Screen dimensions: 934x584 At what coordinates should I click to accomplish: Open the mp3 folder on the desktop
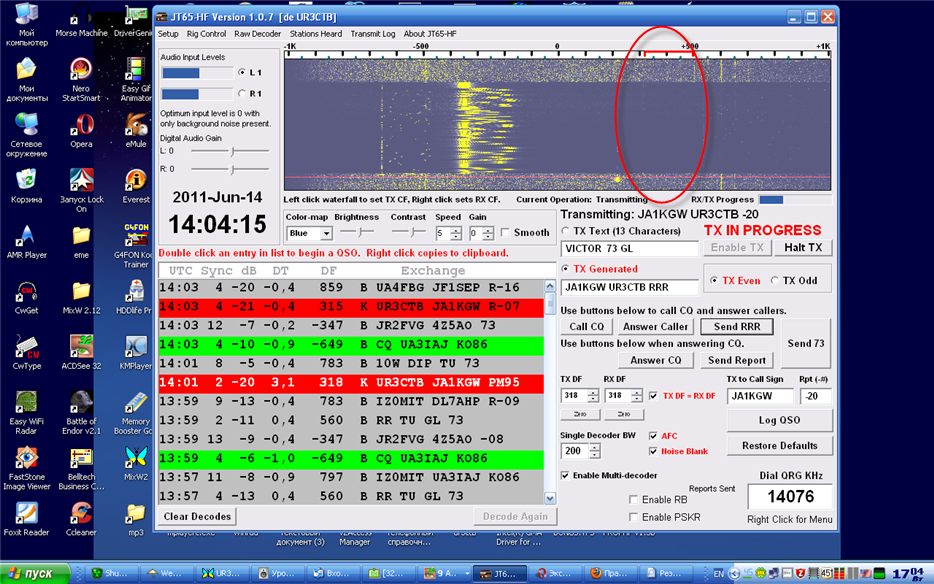coord(136,519)
